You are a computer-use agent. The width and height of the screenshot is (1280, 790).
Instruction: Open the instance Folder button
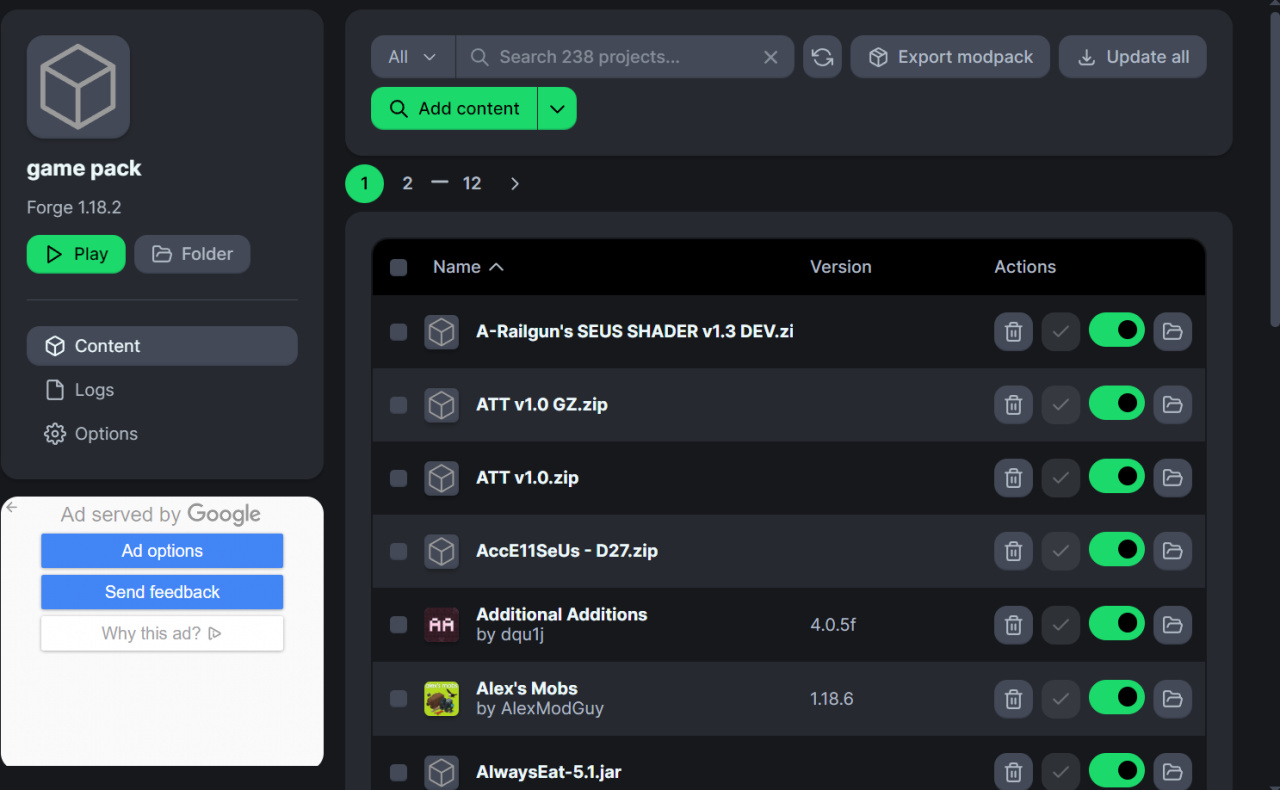[x=192, y=254]
